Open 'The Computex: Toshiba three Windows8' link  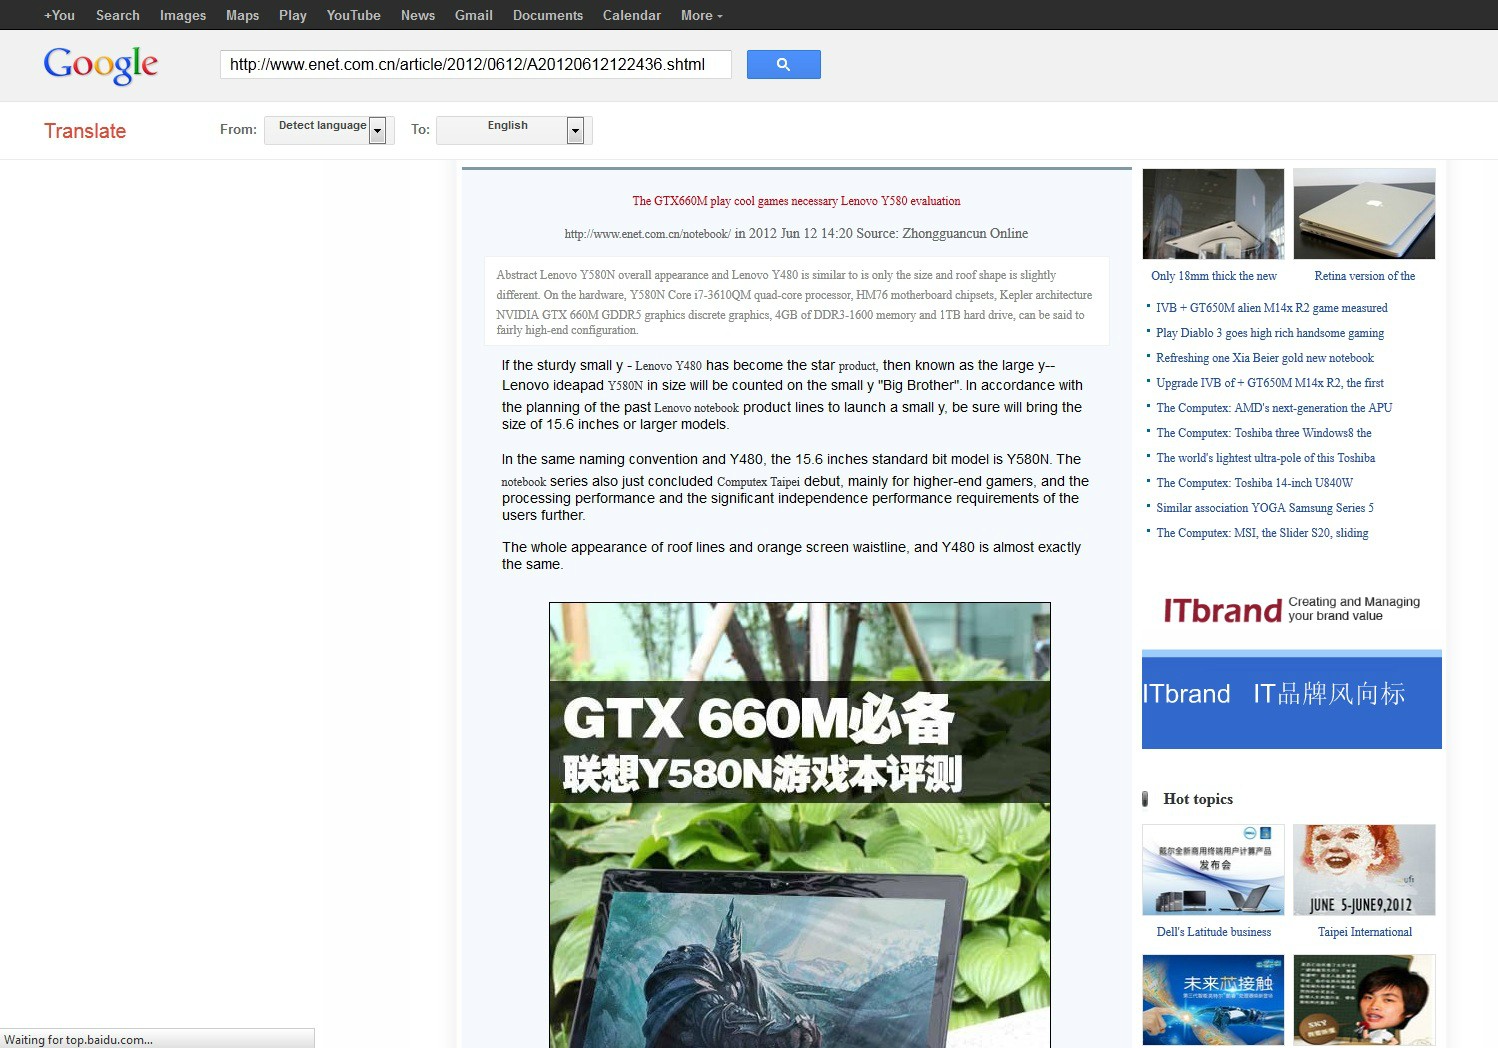(x=1264, y=433)
